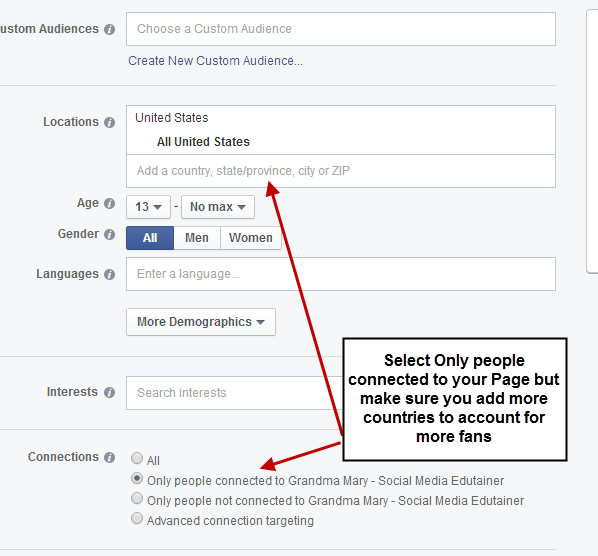Click the Connections info icon
The image size is (598, 556).
109,457
